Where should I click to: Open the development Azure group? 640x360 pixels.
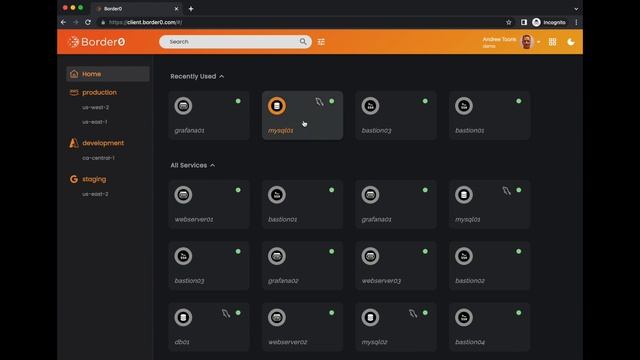[x=103, y=143]
